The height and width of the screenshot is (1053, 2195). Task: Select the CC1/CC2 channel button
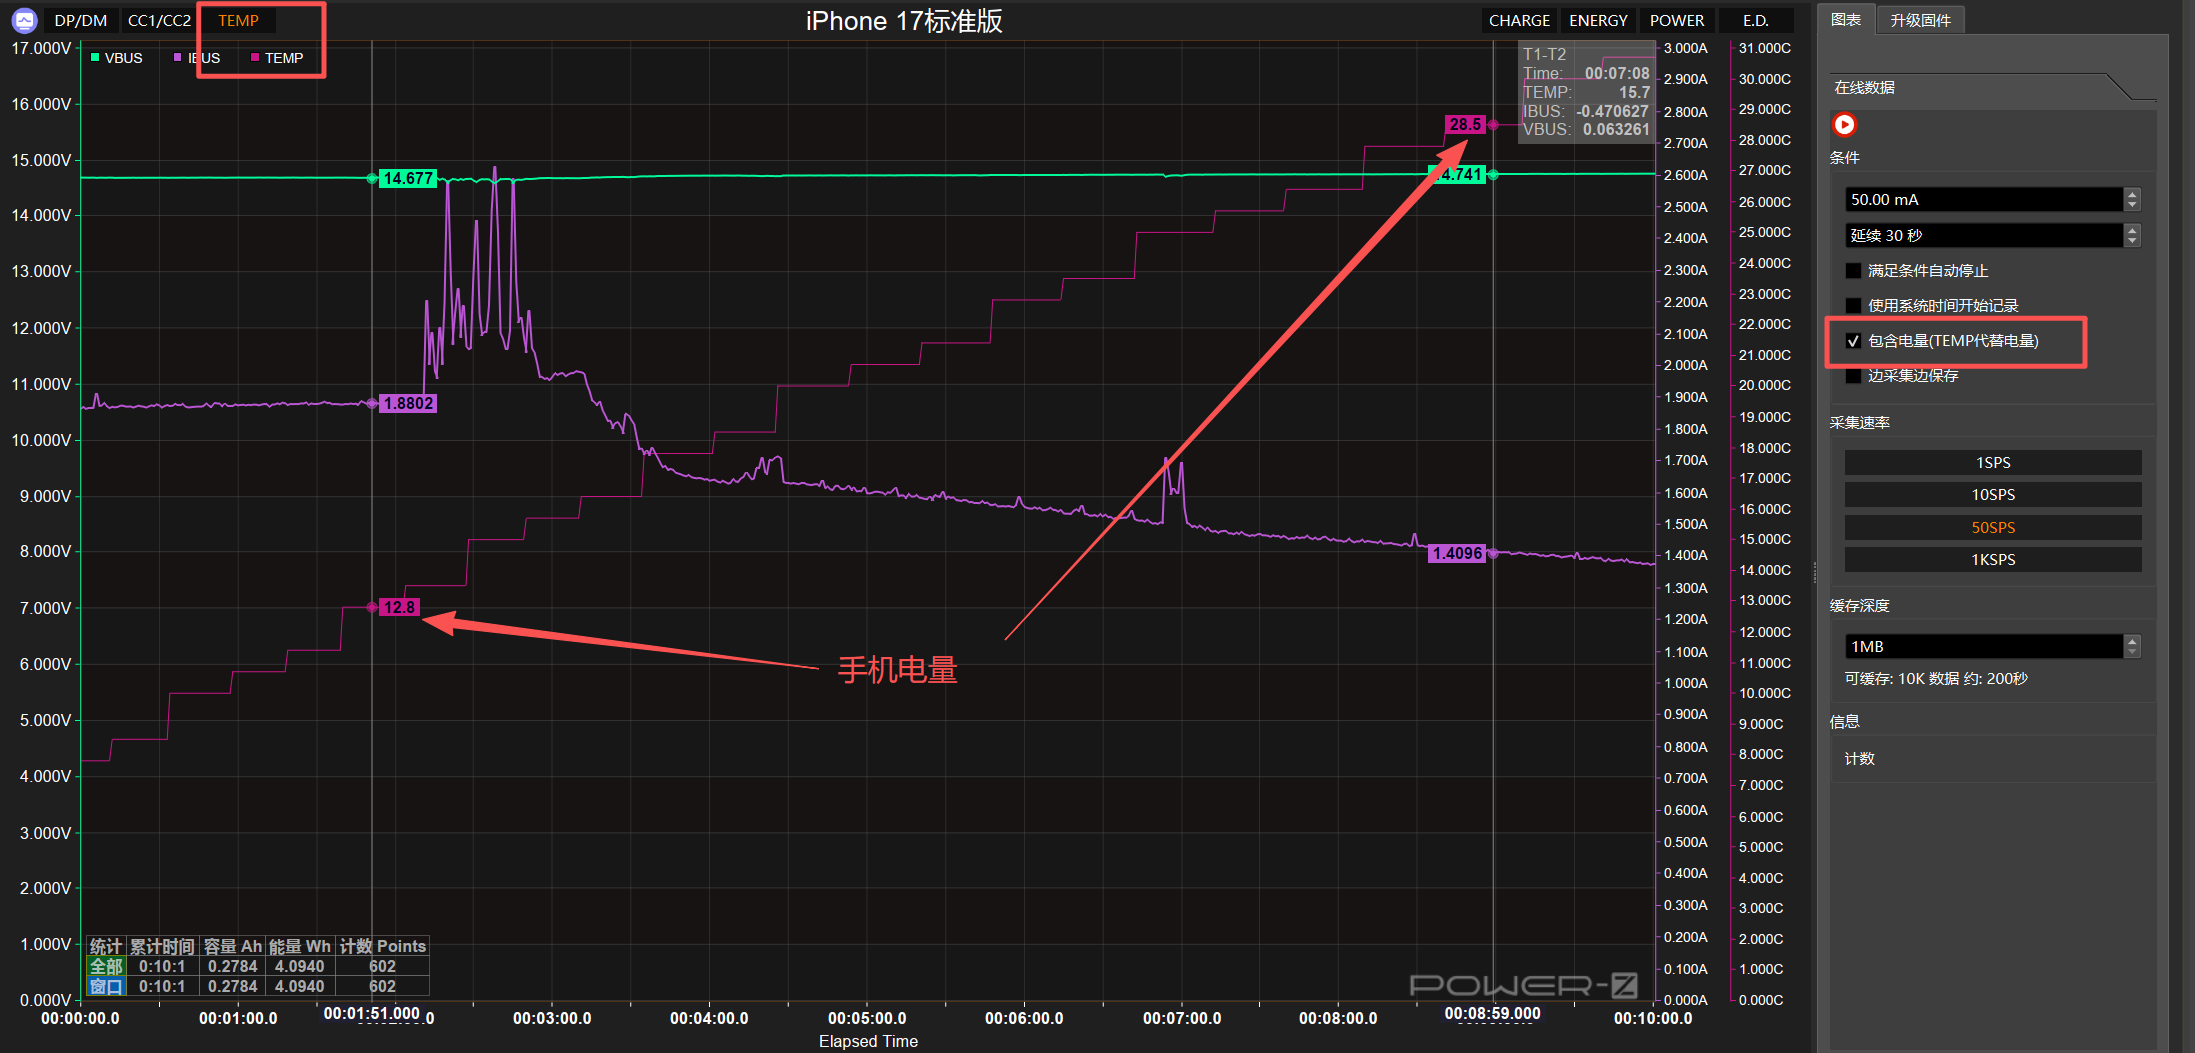pos(159,20)
